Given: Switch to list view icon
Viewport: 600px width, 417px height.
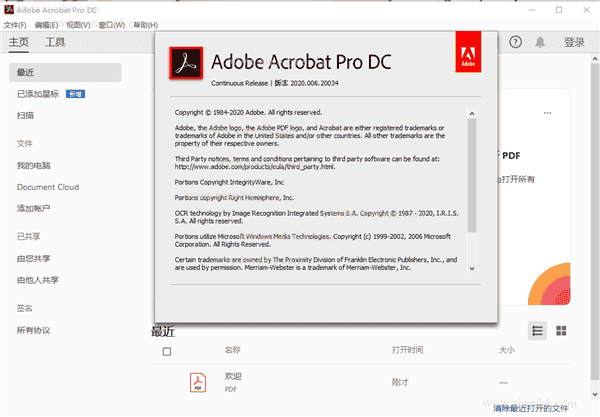Looking at the screenshot, I should (x=538, y=330).
